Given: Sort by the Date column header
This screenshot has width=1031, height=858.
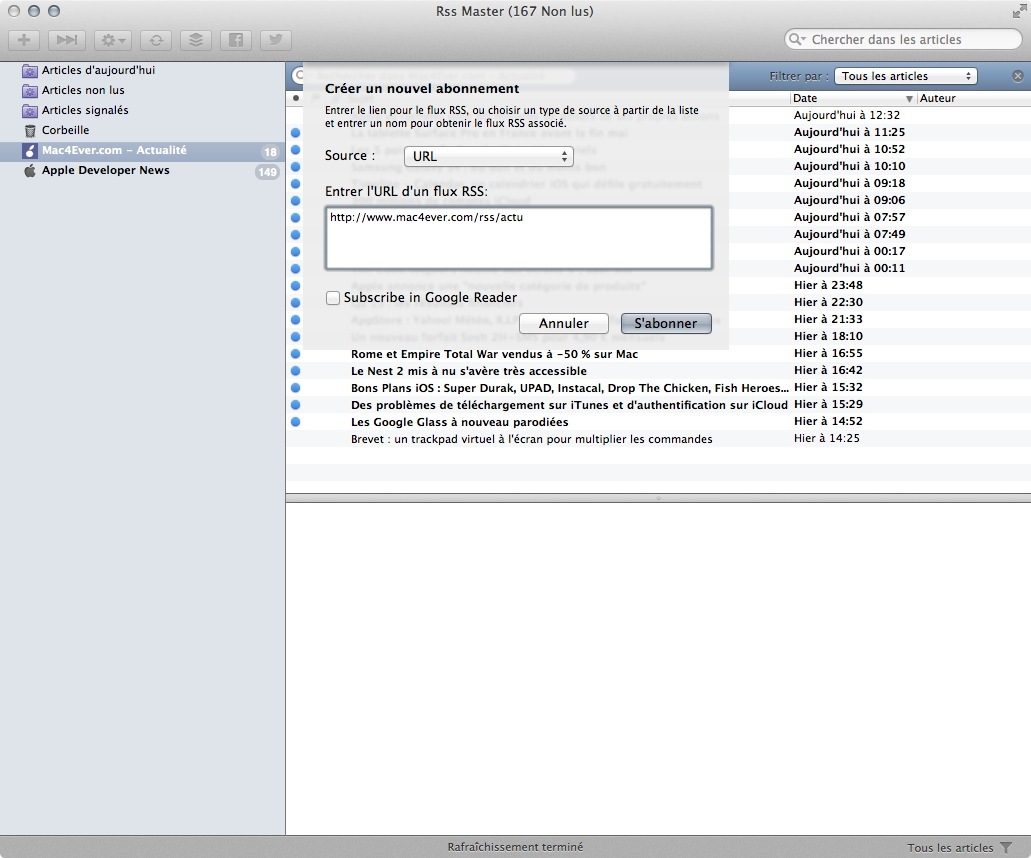Looking at the screenshot, I should coord(853,99).
